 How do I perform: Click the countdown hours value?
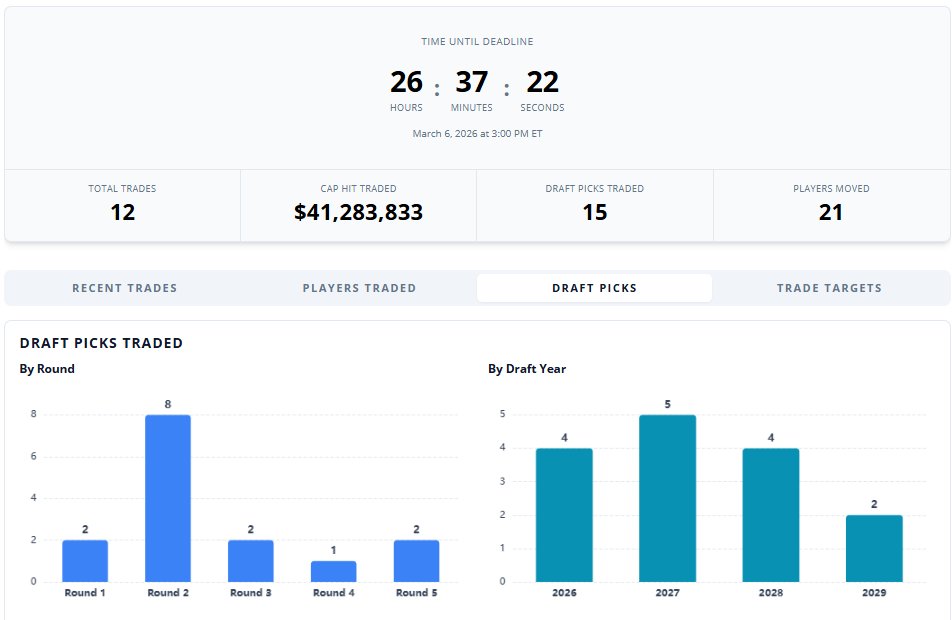click(406, 82)
